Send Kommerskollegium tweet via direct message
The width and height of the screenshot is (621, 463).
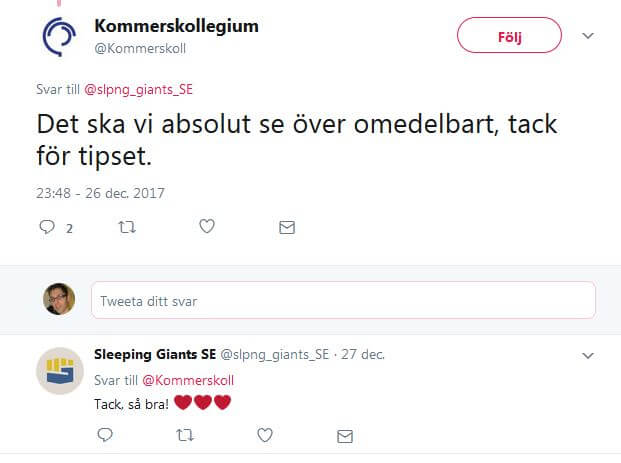coord(287,227)
